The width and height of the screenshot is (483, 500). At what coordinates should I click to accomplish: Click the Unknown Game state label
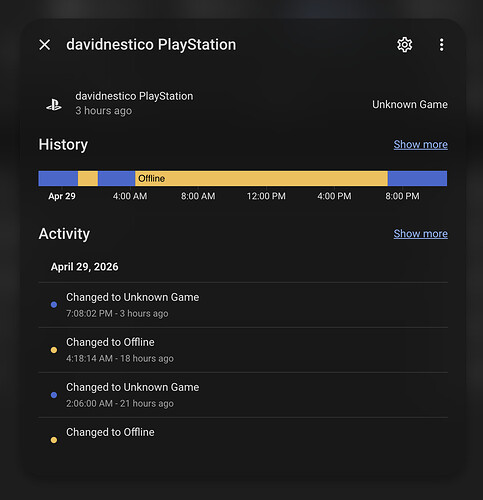pyautogui.click(x=410, y=104)
